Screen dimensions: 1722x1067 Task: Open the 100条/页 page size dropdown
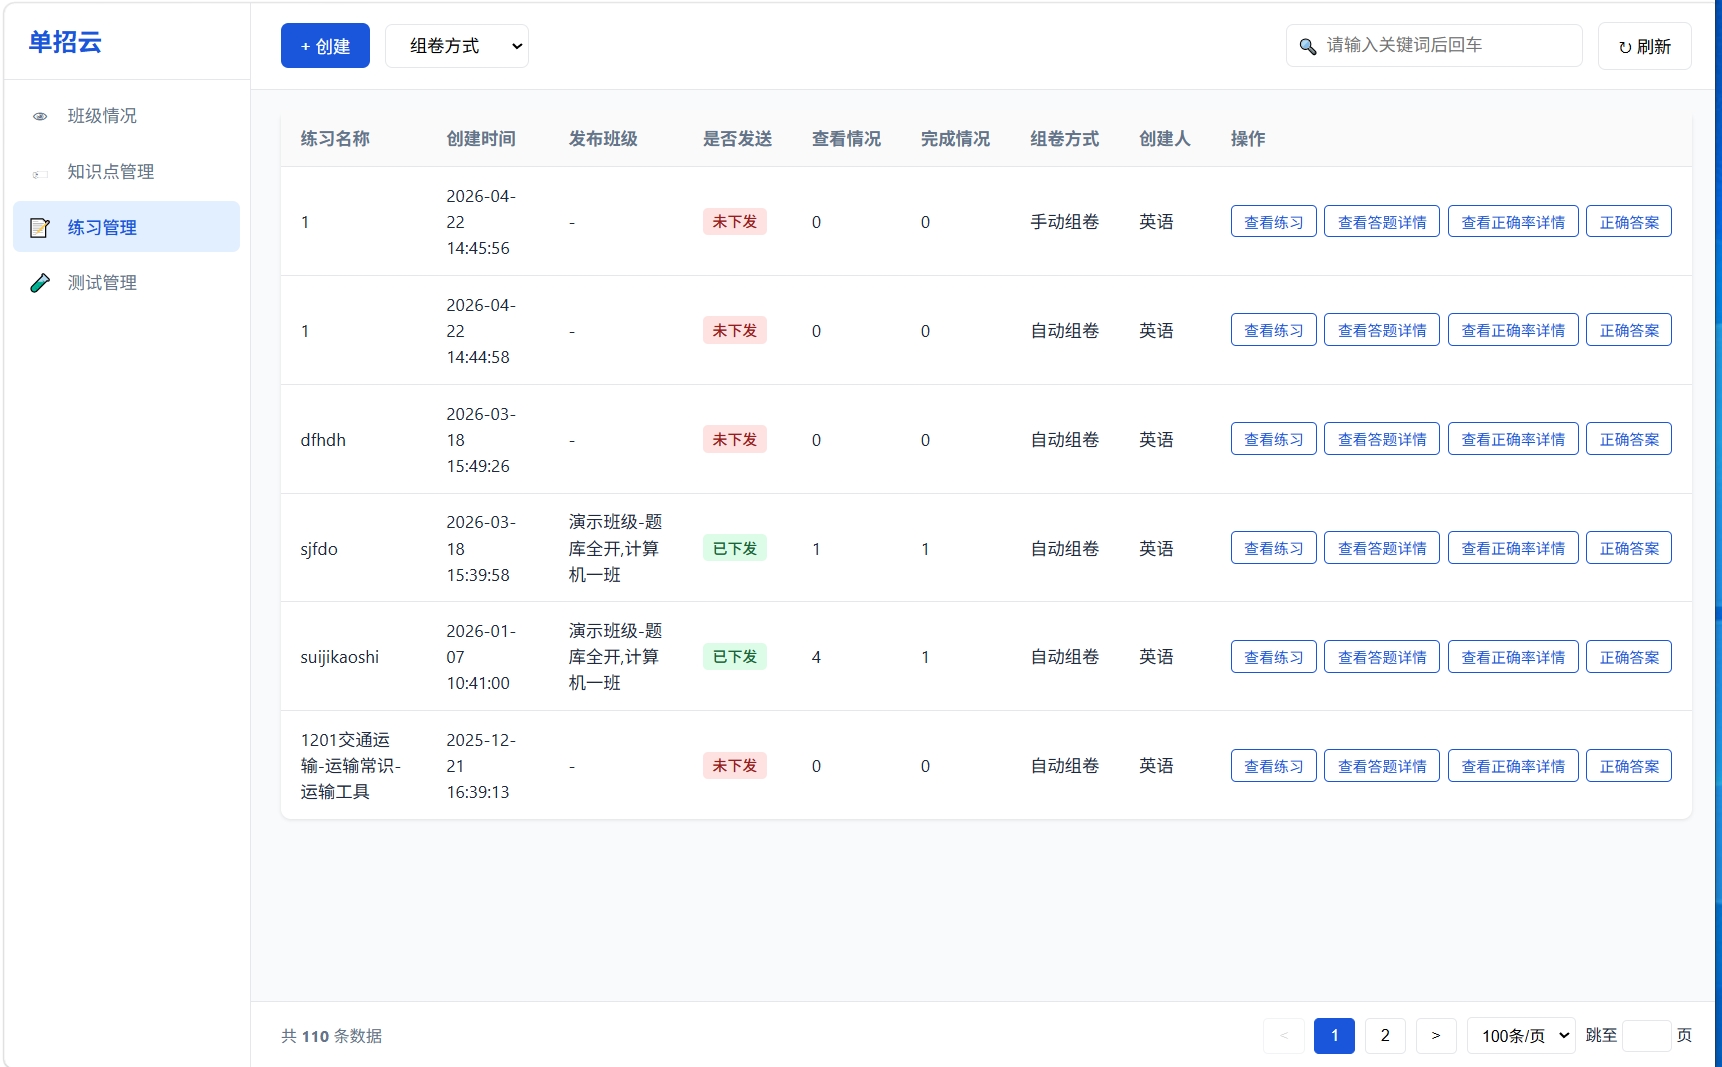(1521, 1036)
